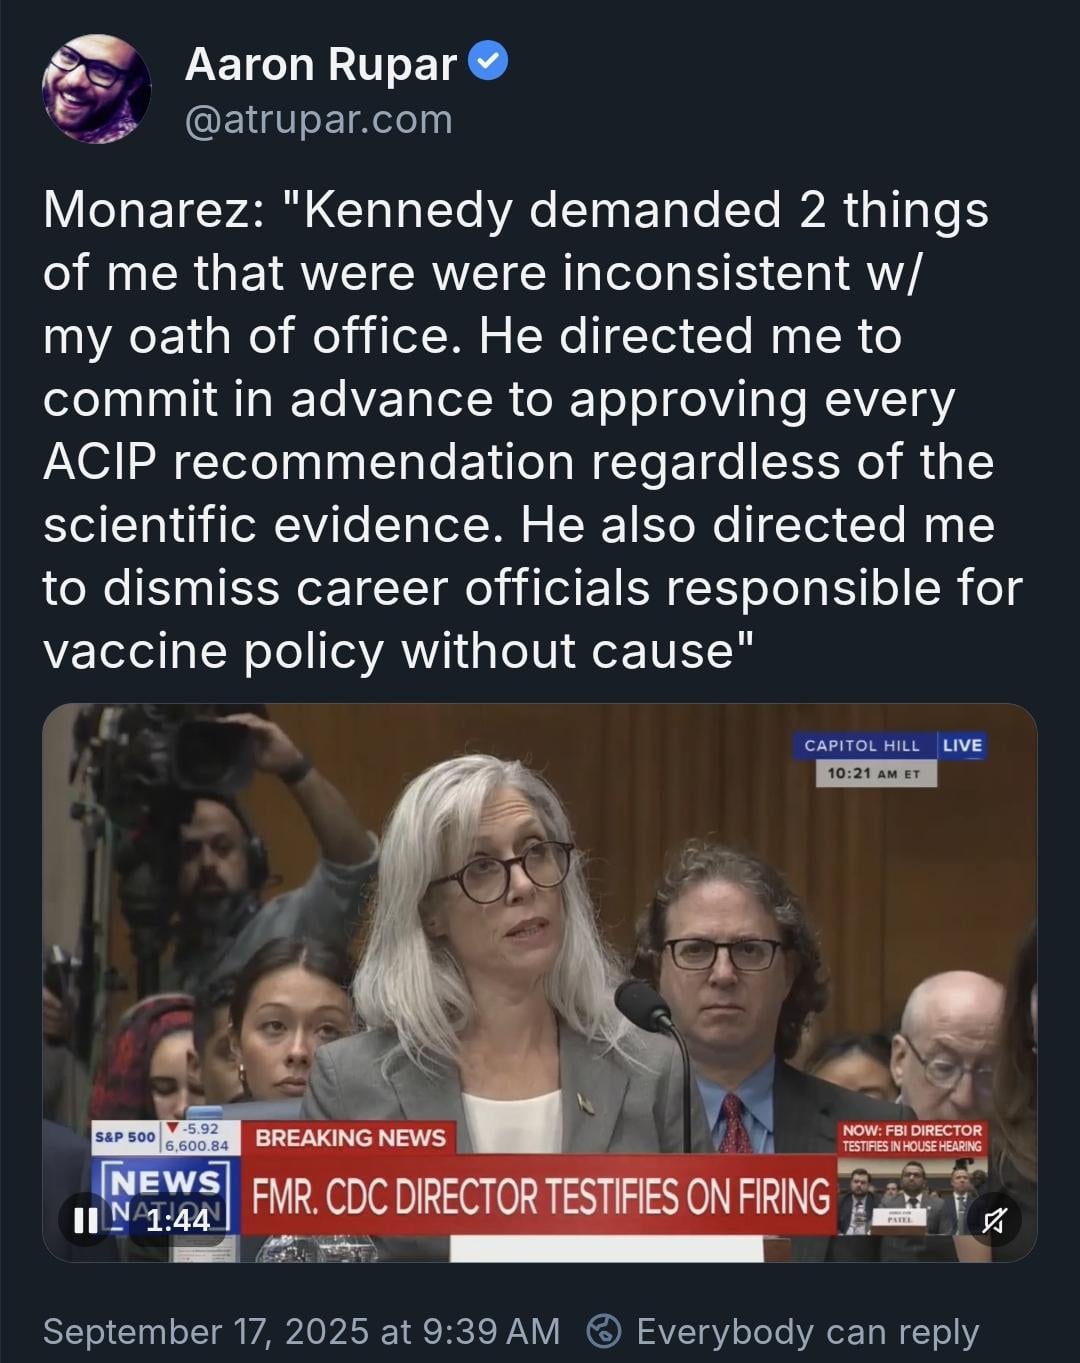The height and width of the screenshot is (1363, 1080).
Task: Click the 1:44 video time indicator
Action: click(178, 1219)
